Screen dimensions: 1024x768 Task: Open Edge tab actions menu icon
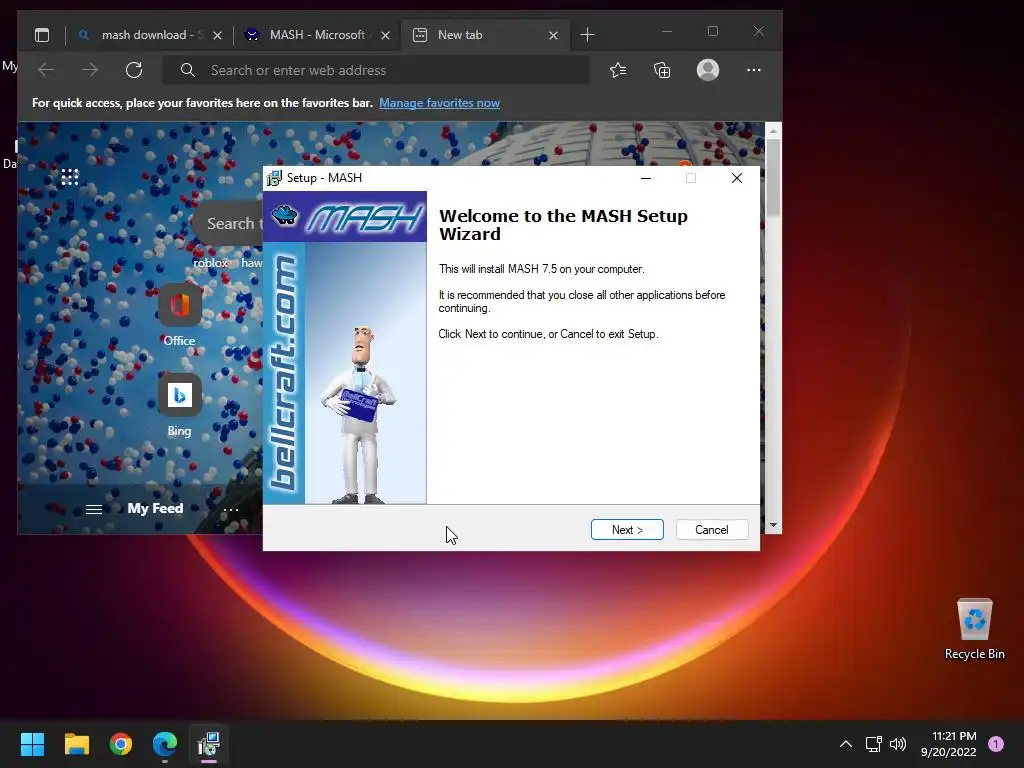click(x=42, y=35)
